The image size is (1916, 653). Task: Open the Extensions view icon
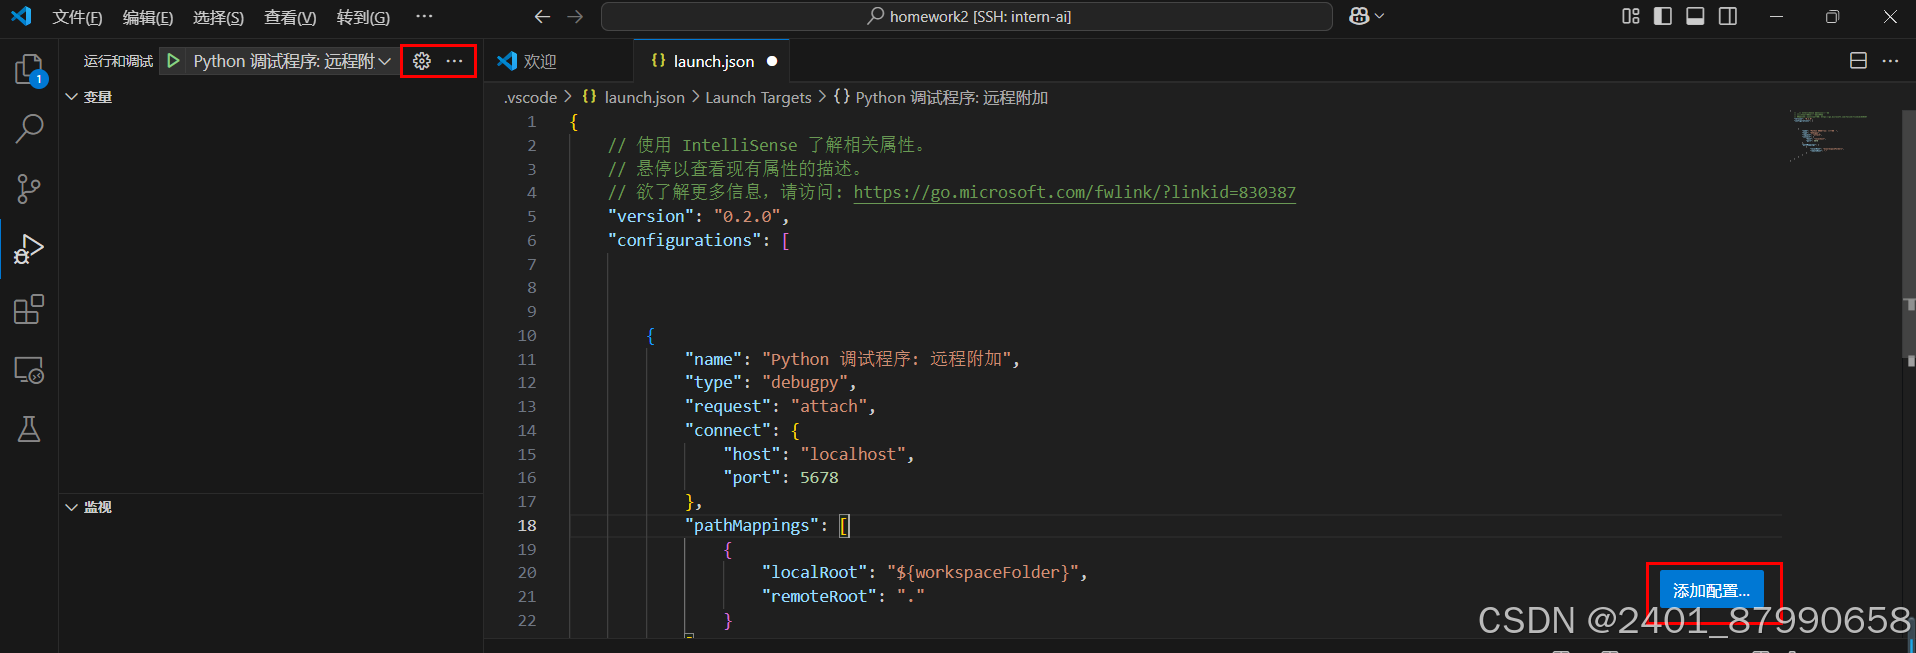pyautogui.click(x=29, y=309)
